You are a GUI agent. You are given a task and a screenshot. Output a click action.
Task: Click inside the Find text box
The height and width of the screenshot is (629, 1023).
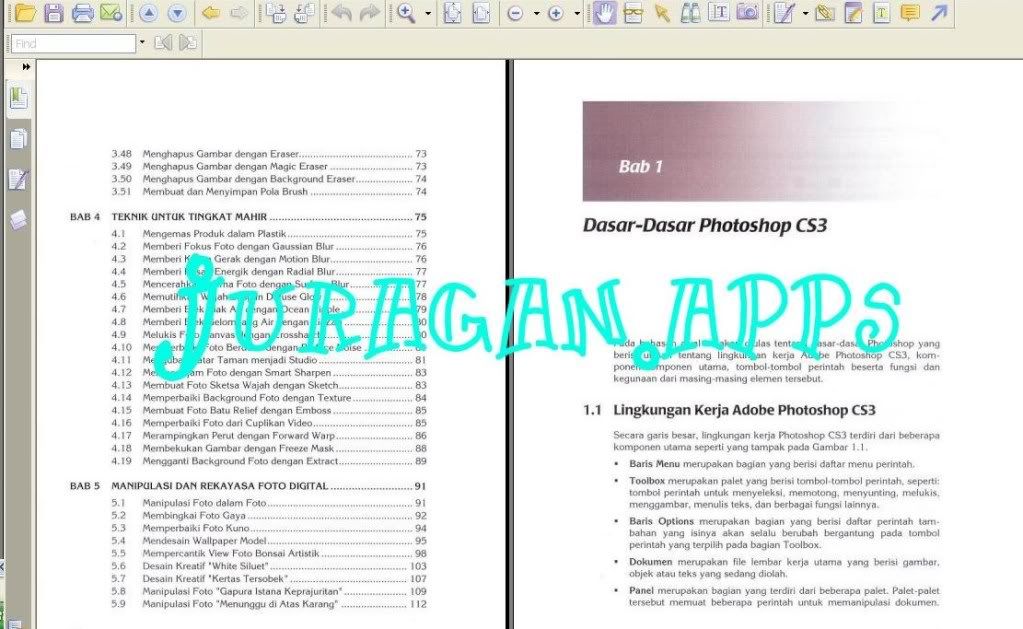pyautogui.click(x=73, y=44)
